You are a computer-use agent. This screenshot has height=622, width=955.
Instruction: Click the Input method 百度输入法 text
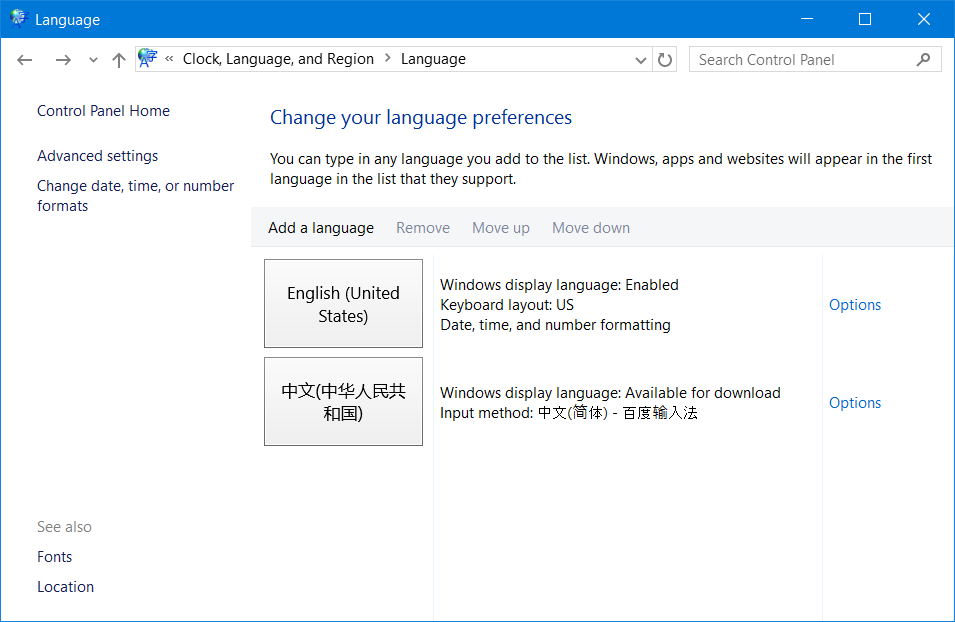coord(569,413)
